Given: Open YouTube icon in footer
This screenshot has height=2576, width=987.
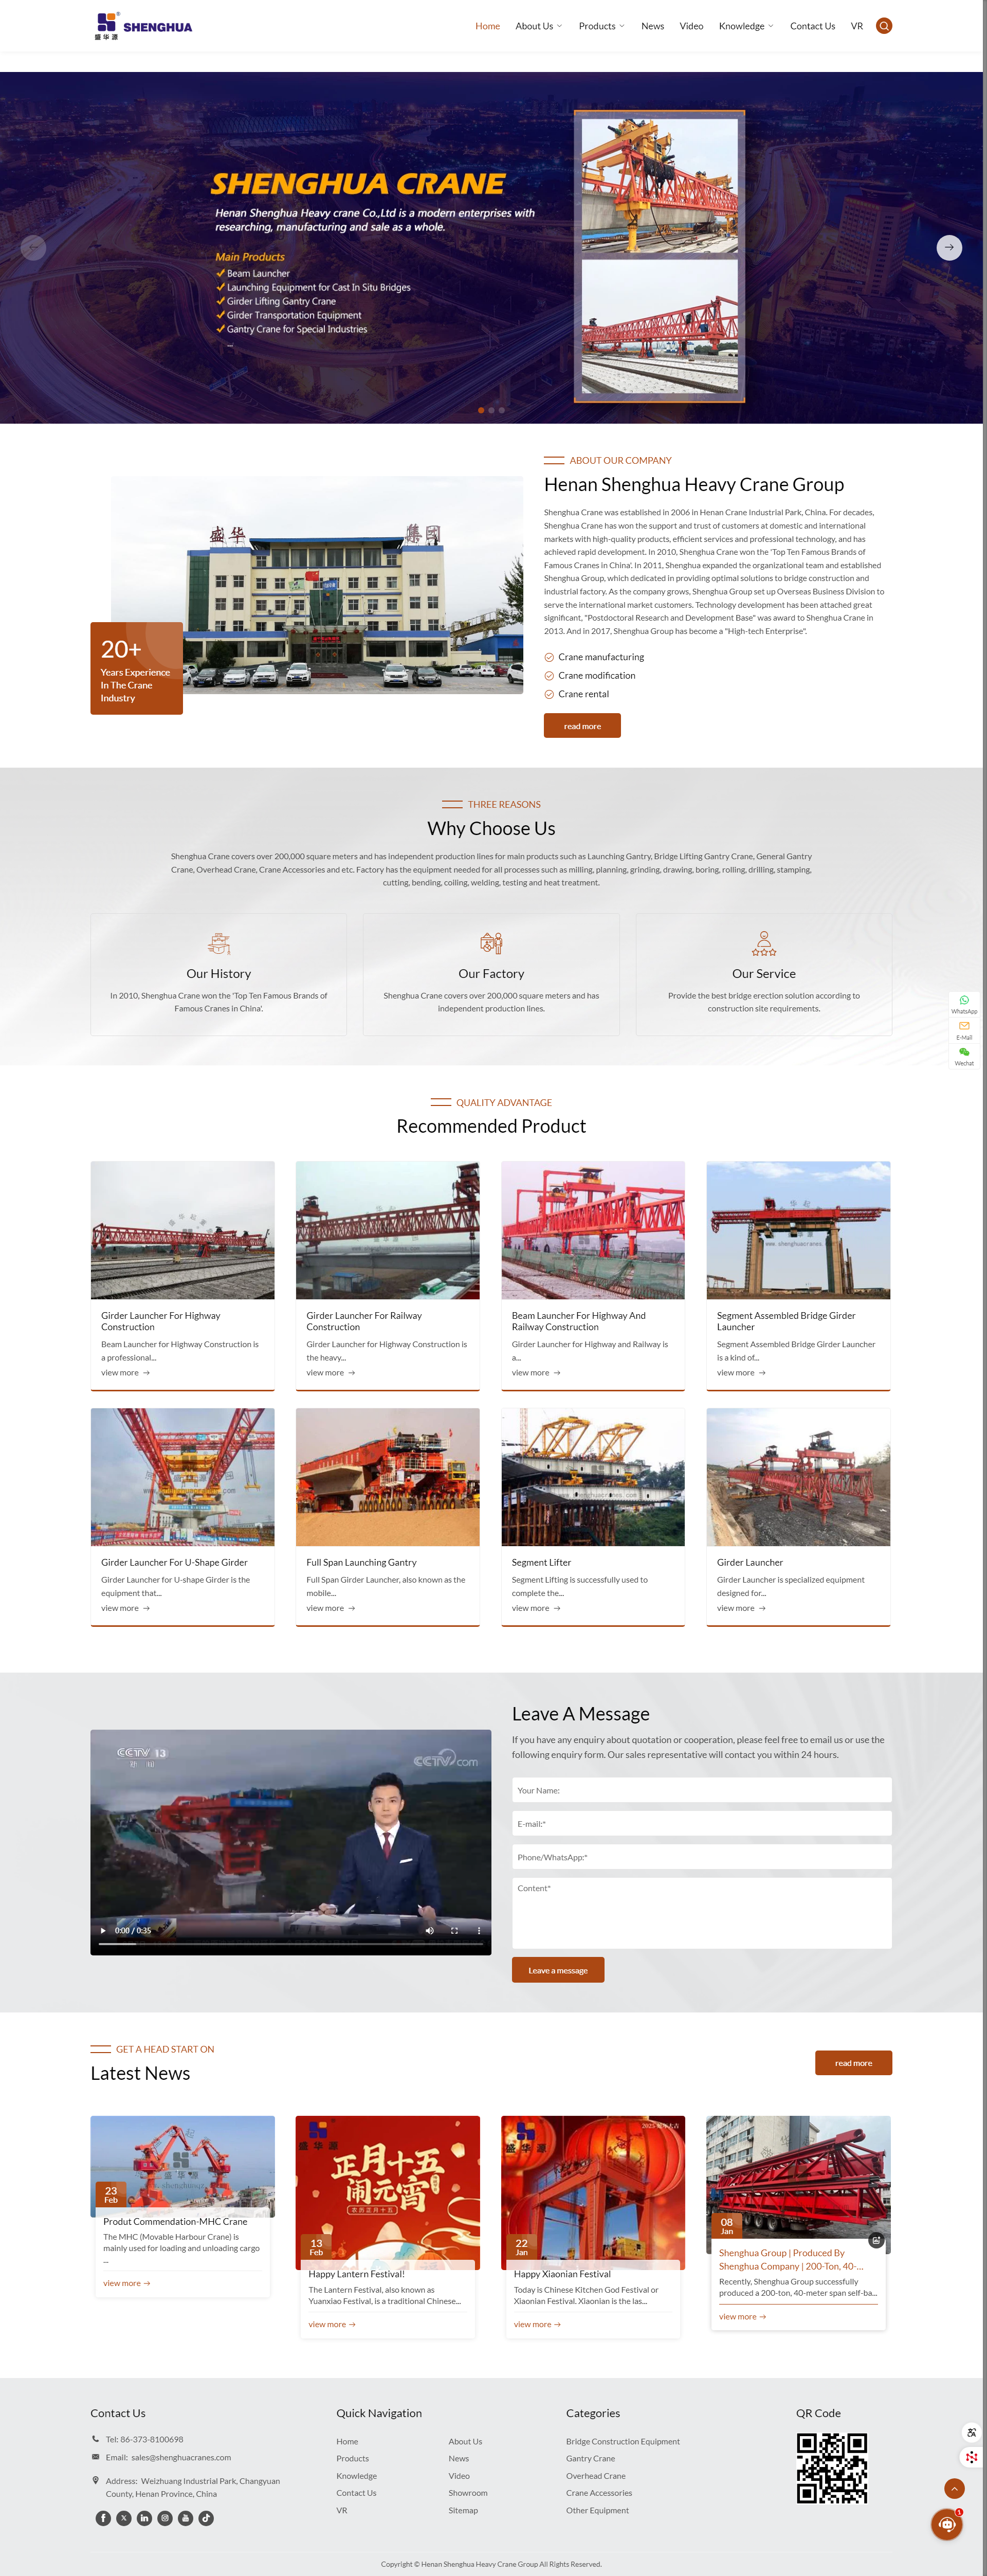Looking at the screenshot, I should click(x=185, y=2518).
